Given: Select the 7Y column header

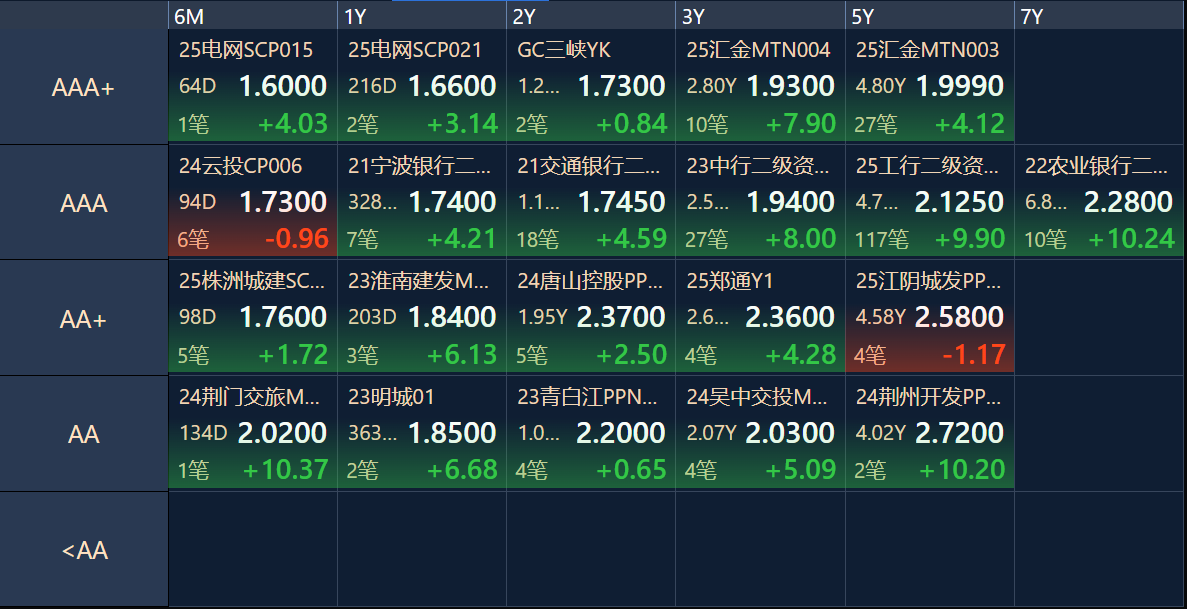Looking at the screenshot, I should (1100, 16).
